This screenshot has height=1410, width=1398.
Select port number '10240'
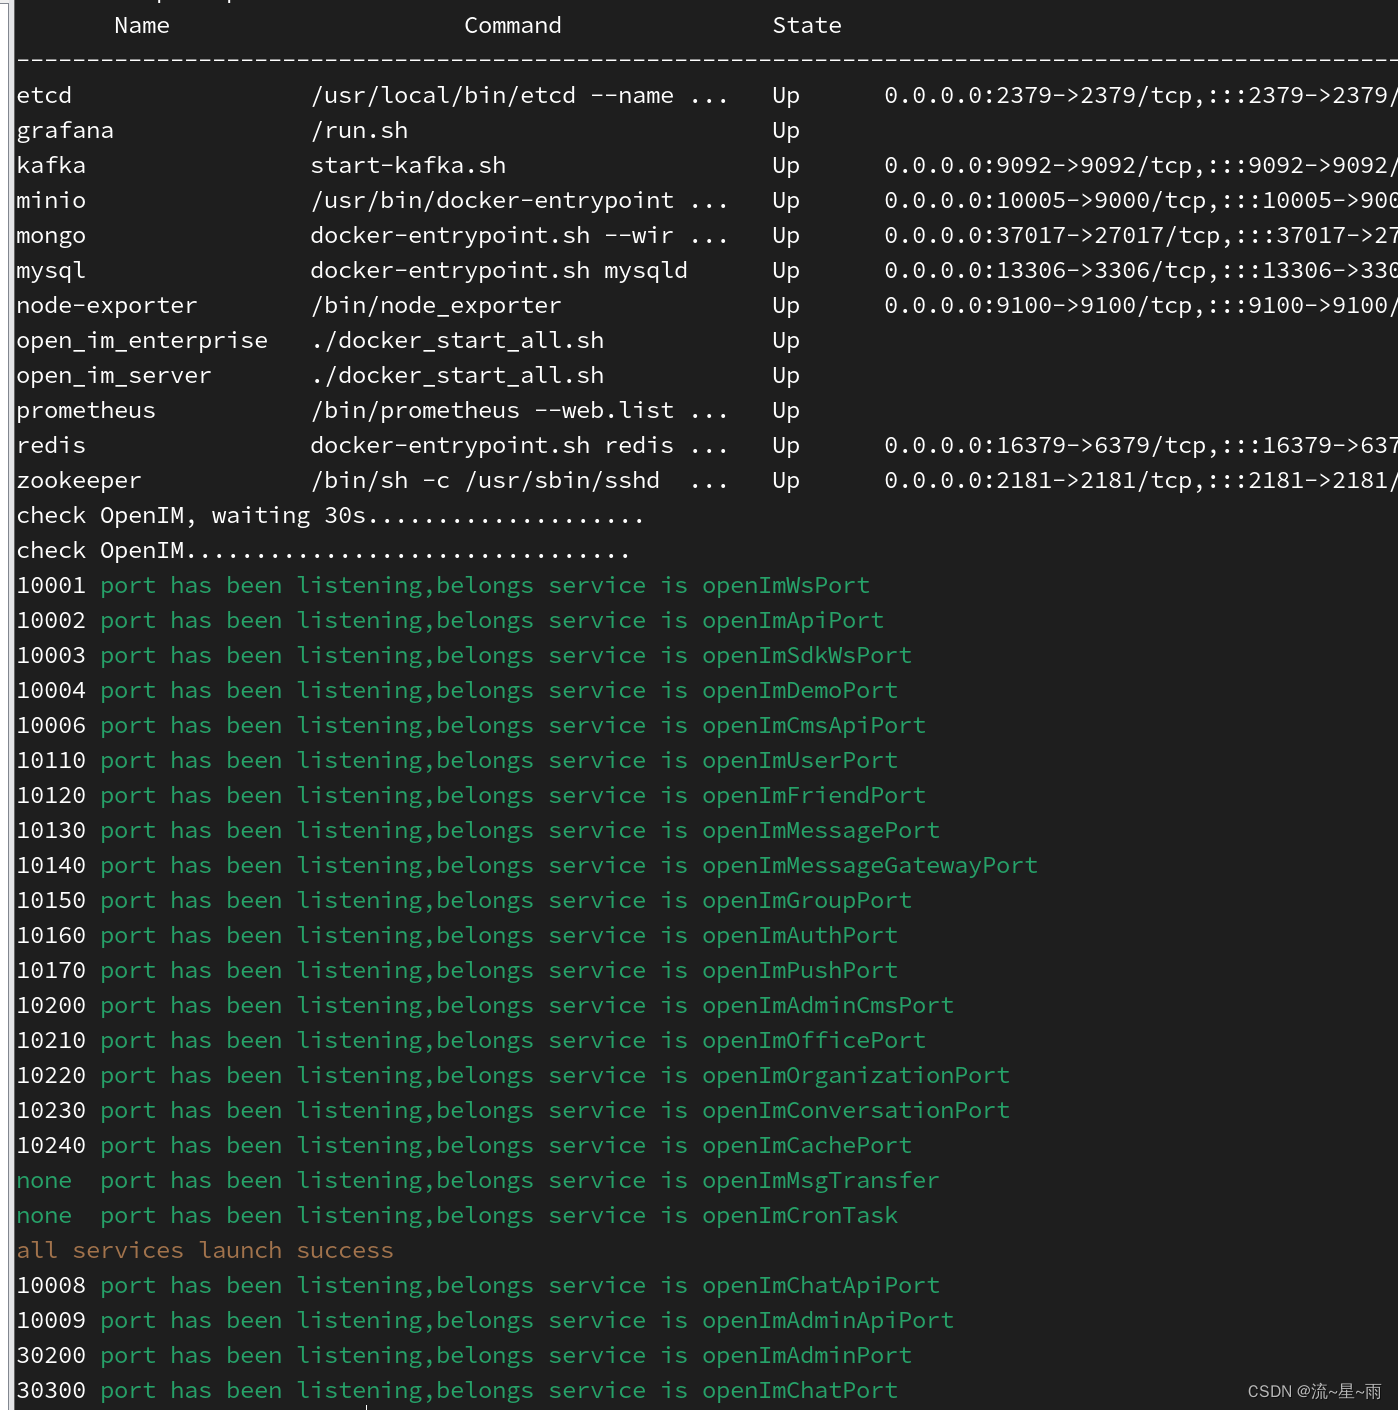[x=51, y=1145]
